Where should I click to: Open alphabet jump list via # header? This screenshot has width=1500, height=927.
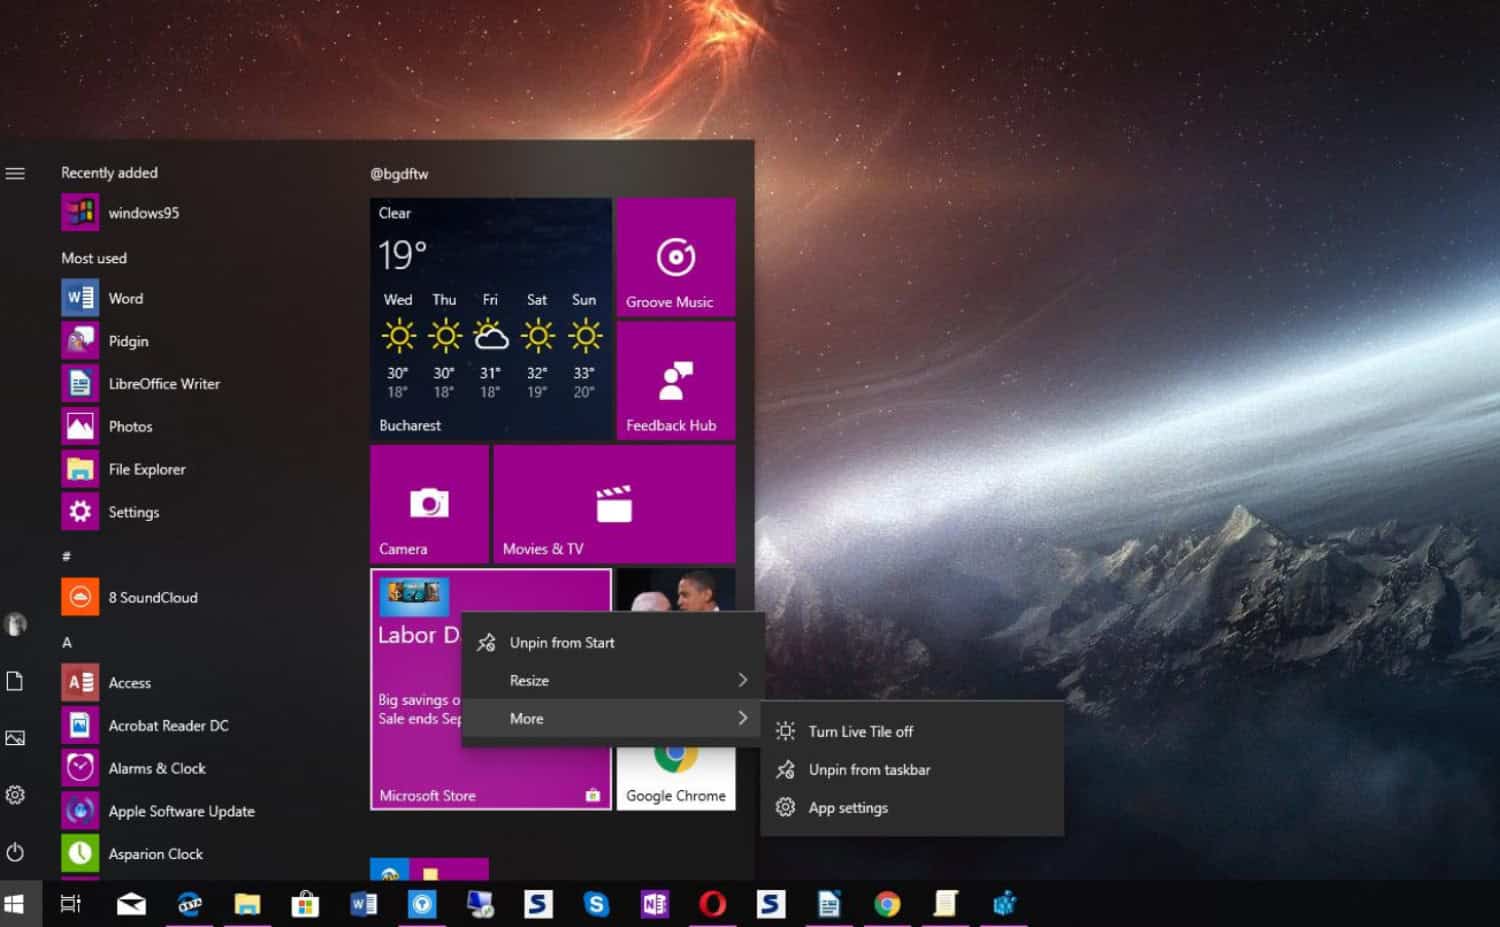click(66, 556)
